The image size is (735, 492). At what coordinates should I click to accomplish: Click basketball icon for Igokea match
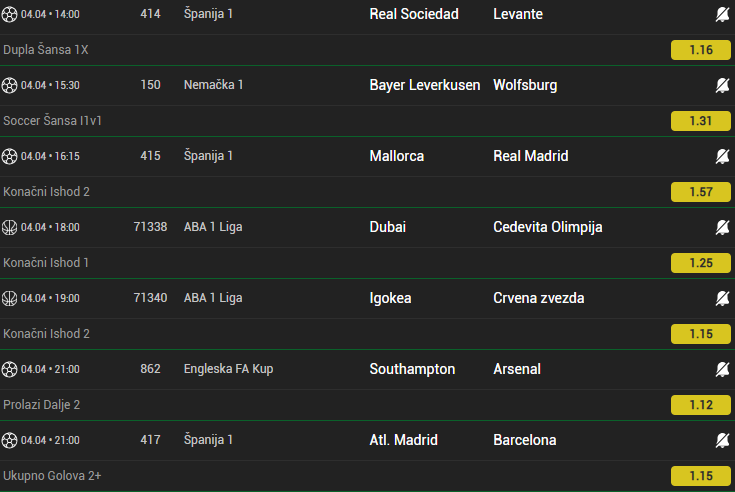pyautogui.click(x=10, y=298)
